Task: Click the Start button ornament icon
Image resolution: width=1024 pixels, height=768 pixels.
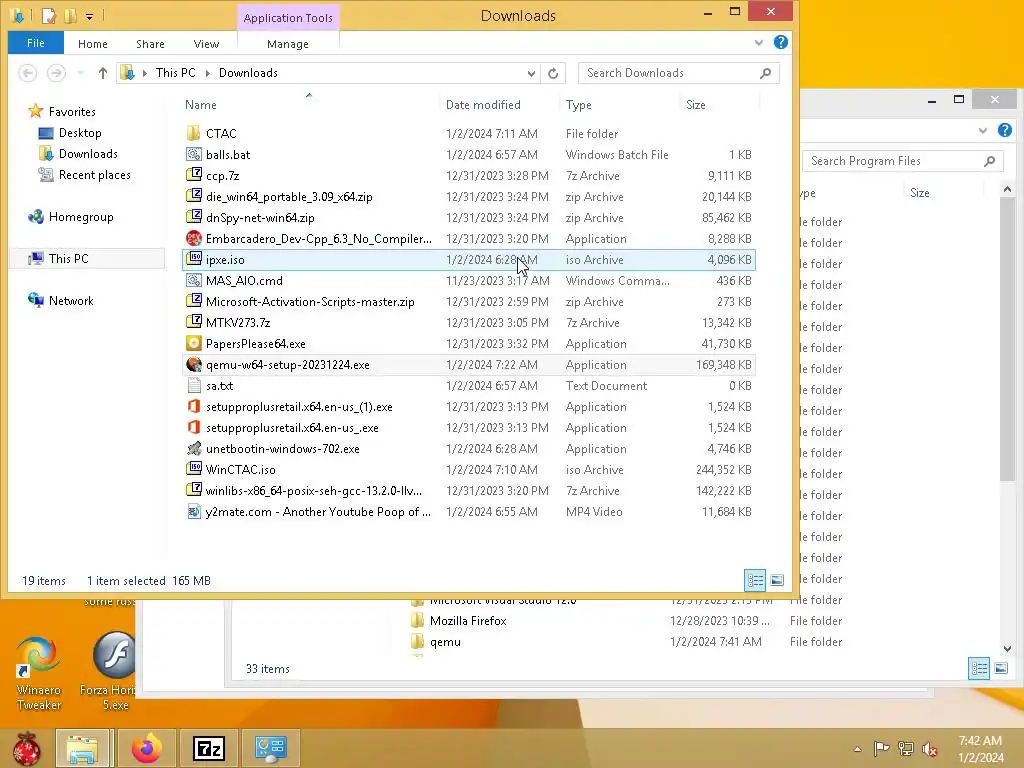Action: (x=27, y=748)
